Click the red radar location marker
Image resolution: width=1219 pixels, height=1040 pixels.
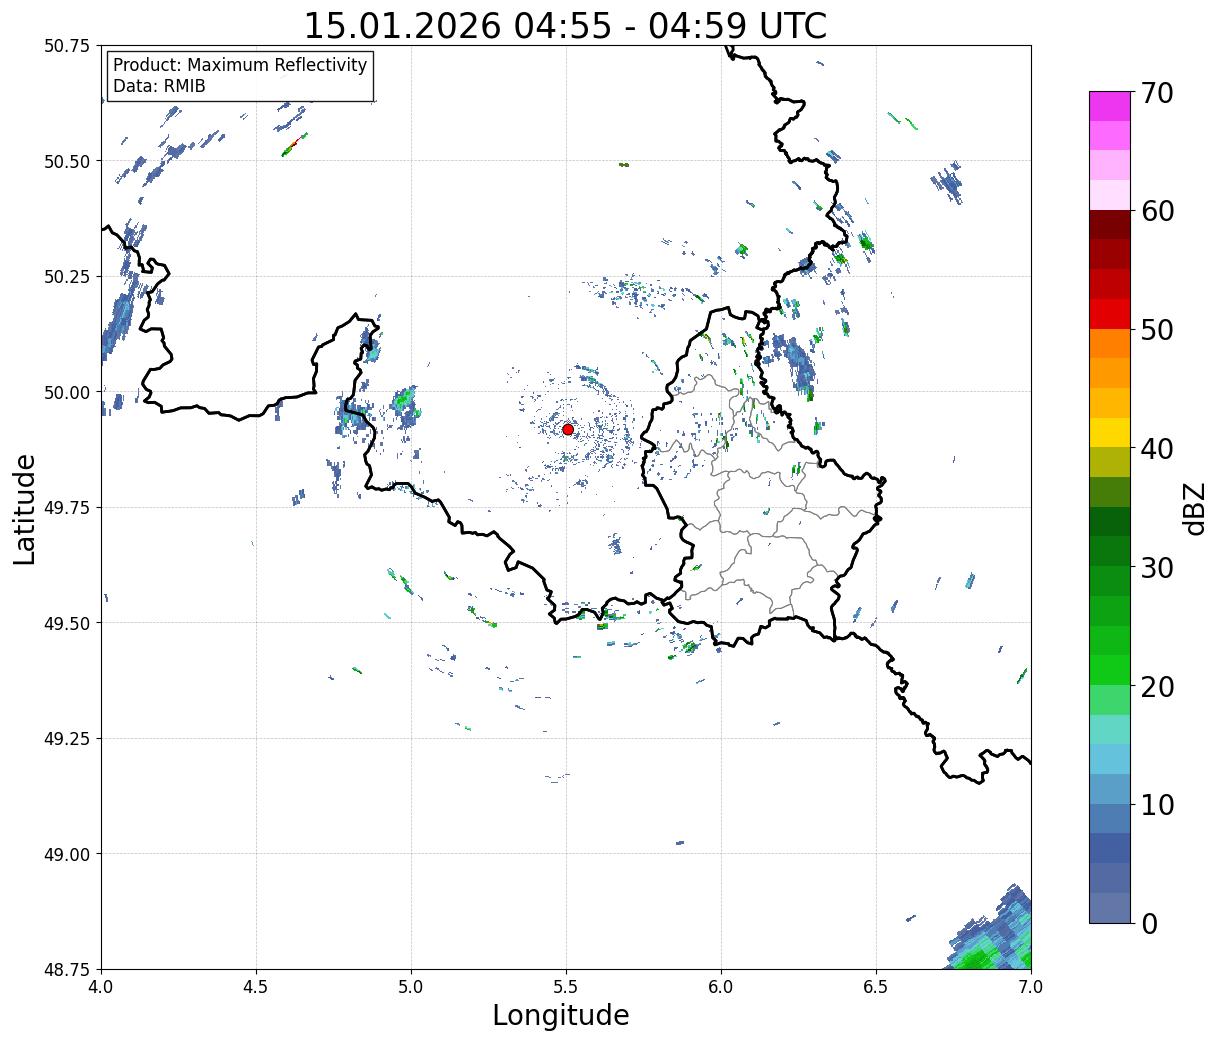(x=568, y=429)
